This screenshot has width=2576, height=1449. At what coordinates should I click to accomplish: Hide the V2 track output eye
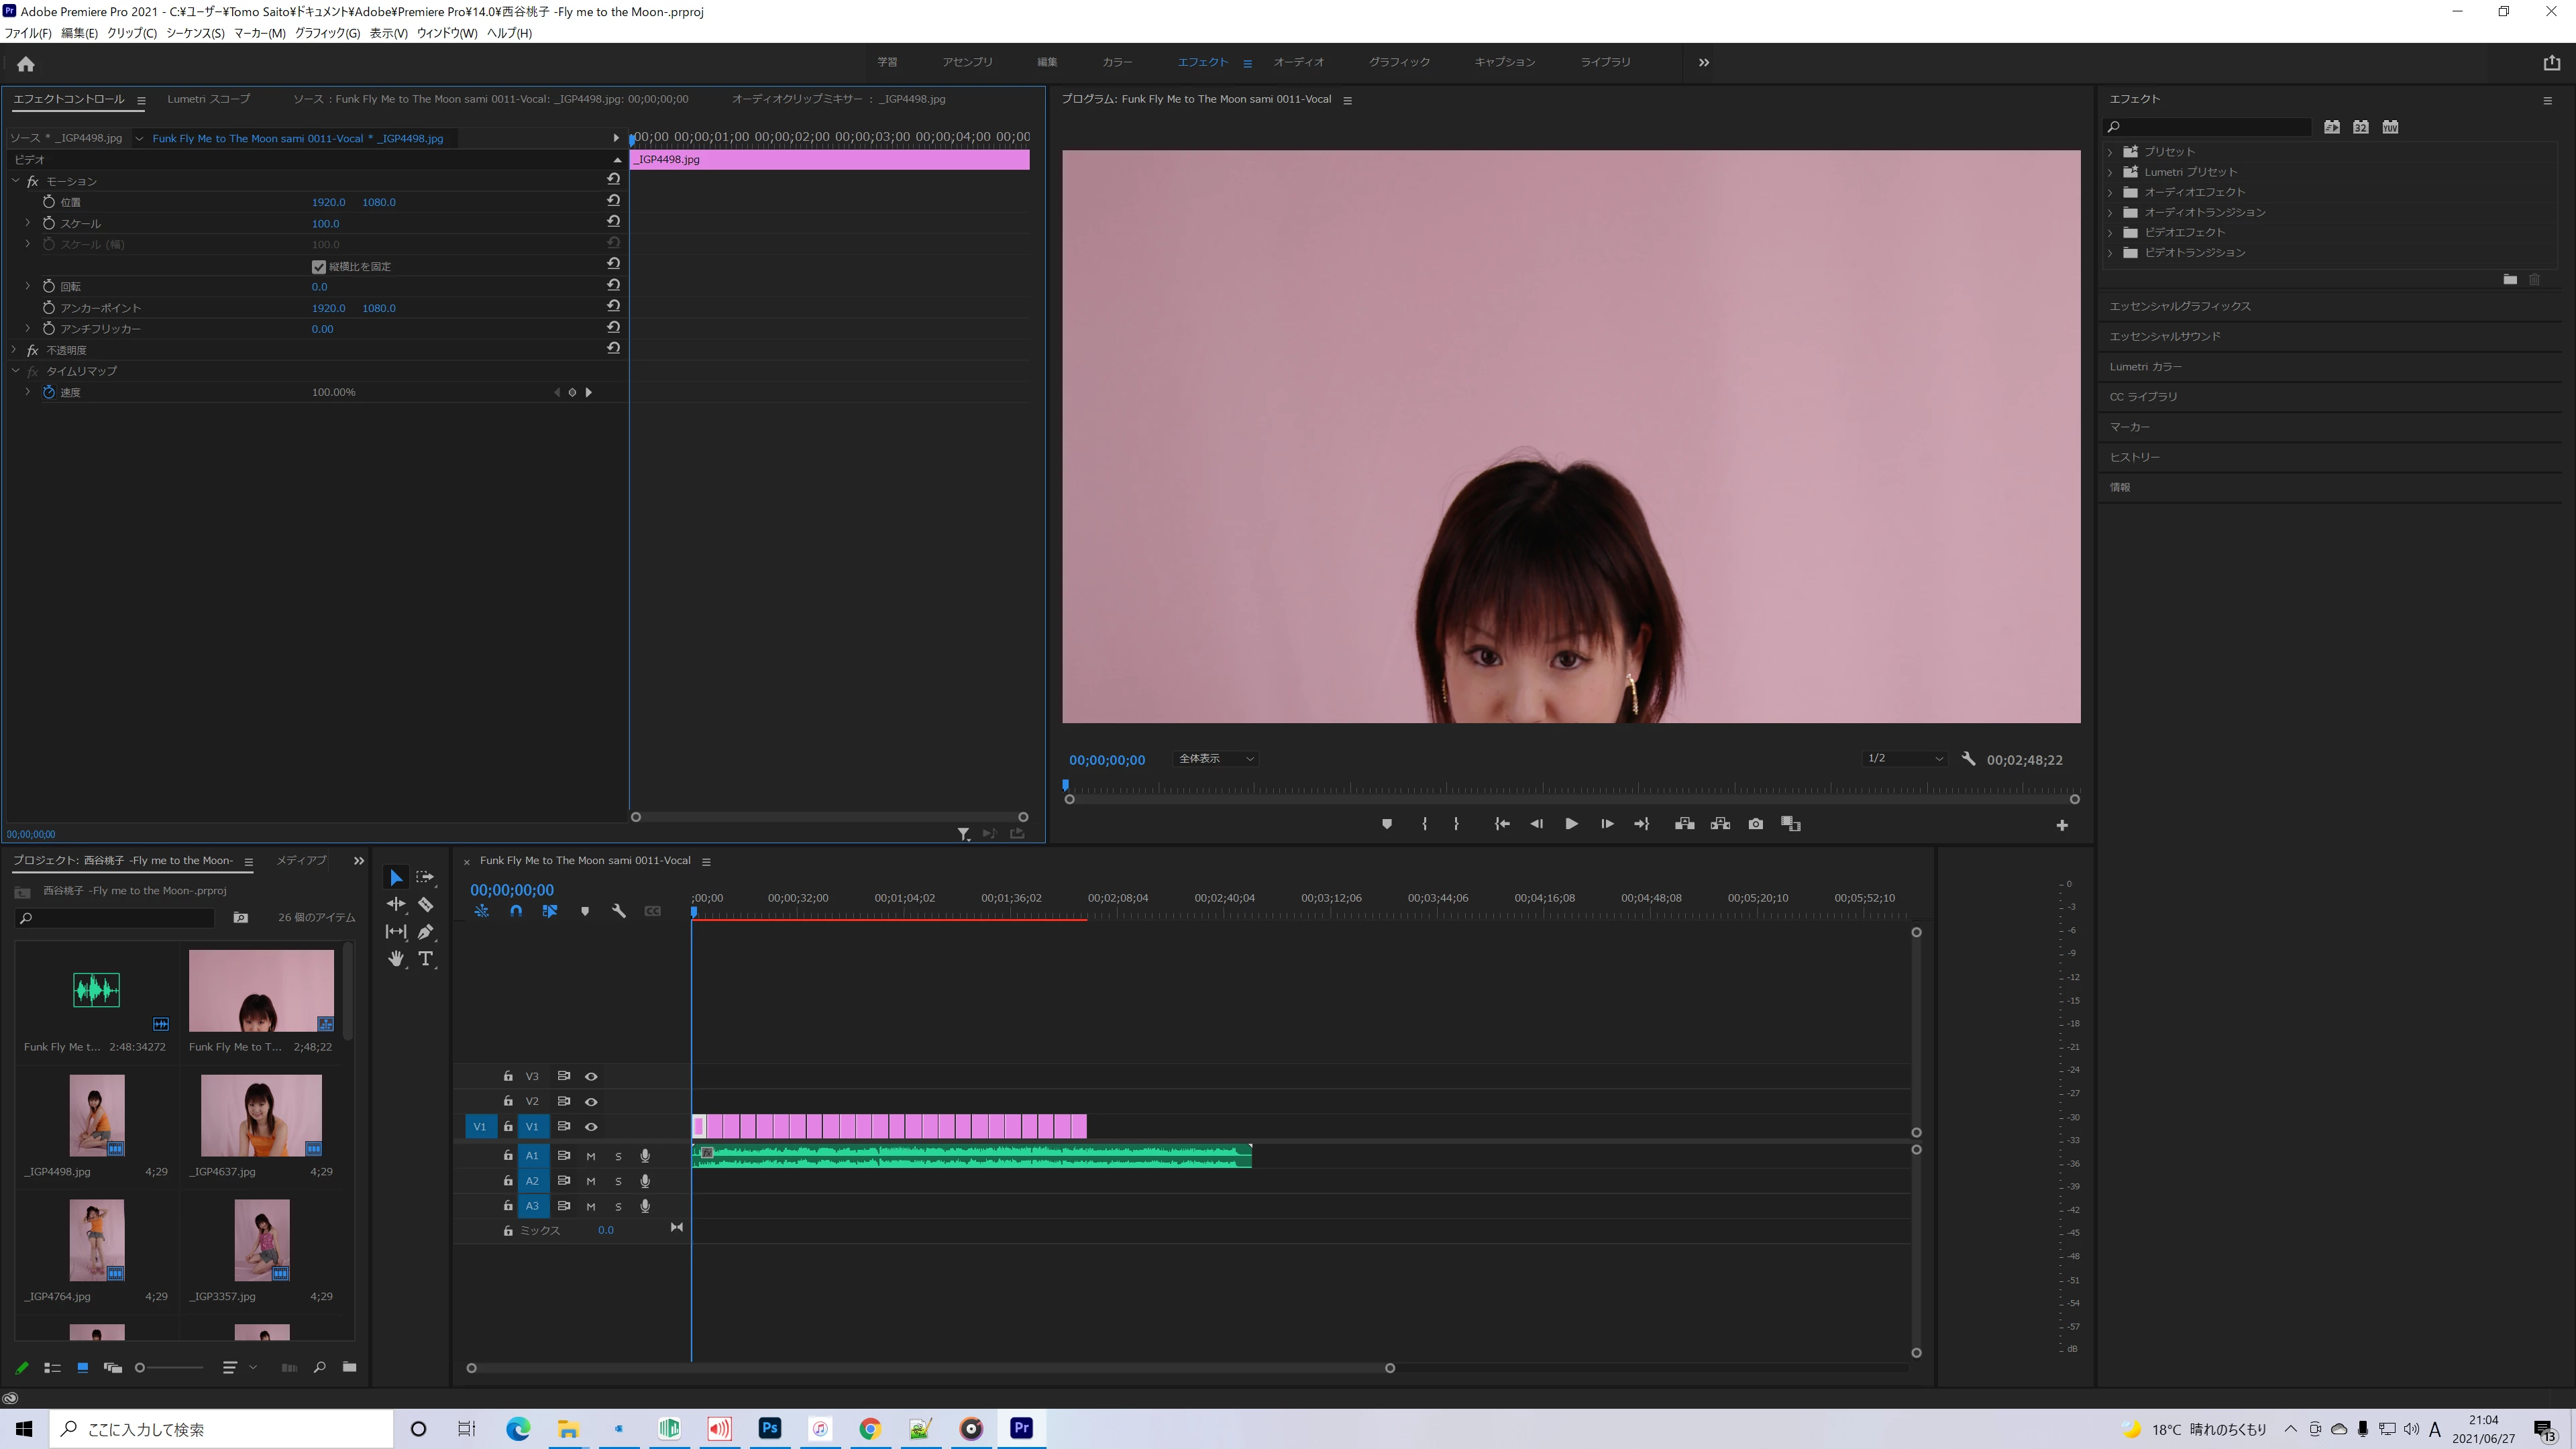[x=591, y=1101]
